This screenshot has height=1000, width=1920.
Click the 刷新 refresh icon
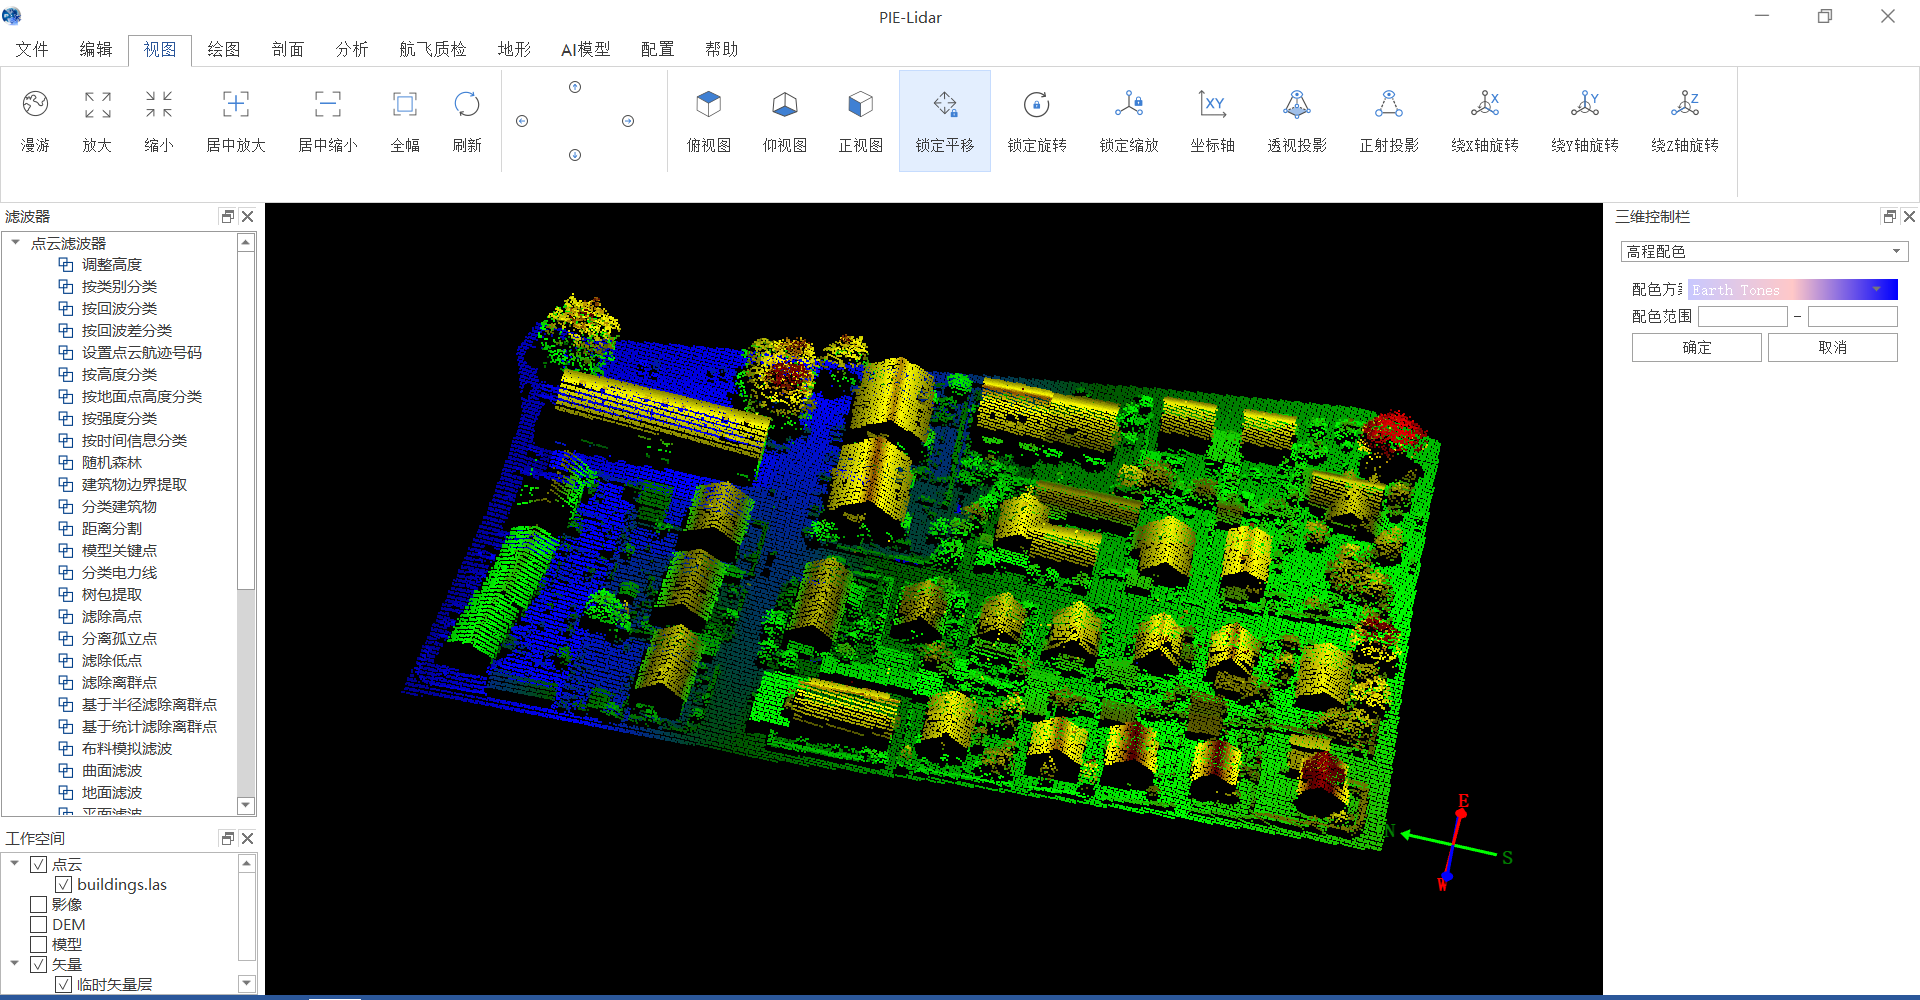pyautogui.click(x=467, y=105)
